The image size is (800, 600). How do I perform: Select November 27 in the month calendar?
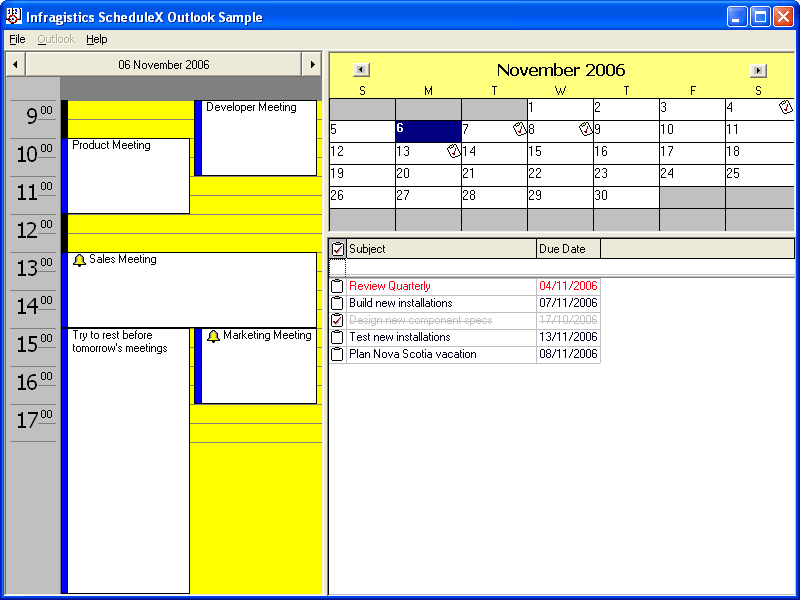(x=428, y=197)
